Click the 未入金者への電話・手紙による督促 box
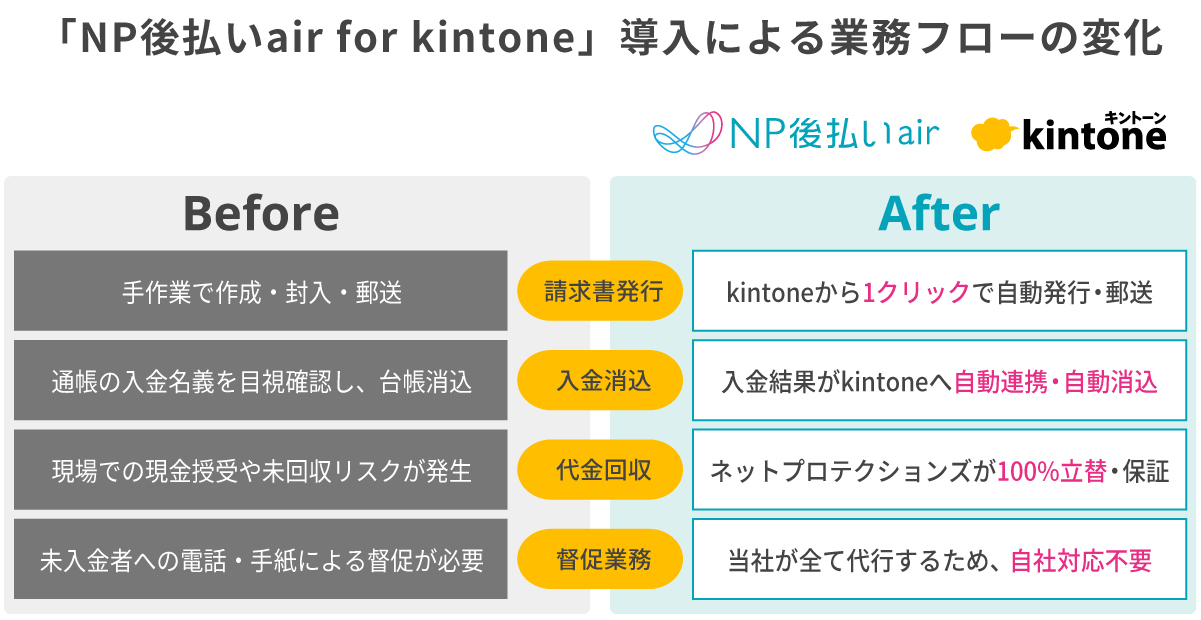Viewport: 1201px width, 620px height. click(261, 559)
